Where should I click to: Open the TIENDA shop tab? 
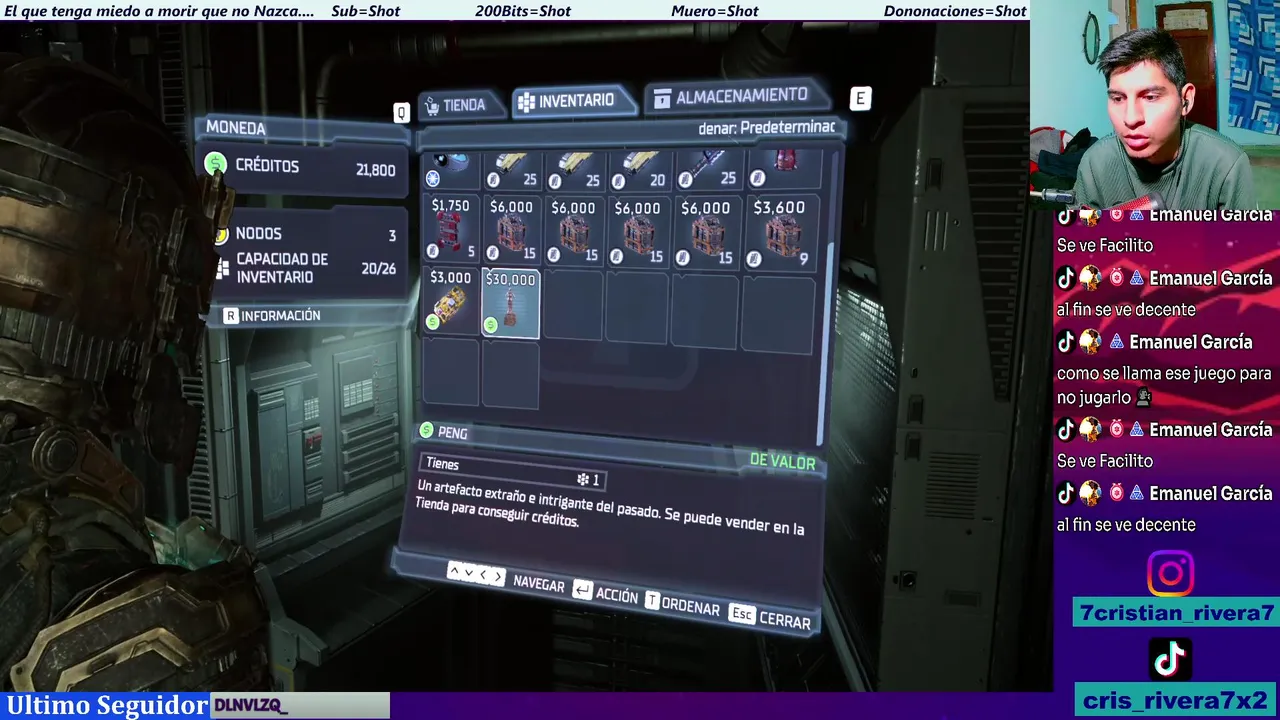455,105
